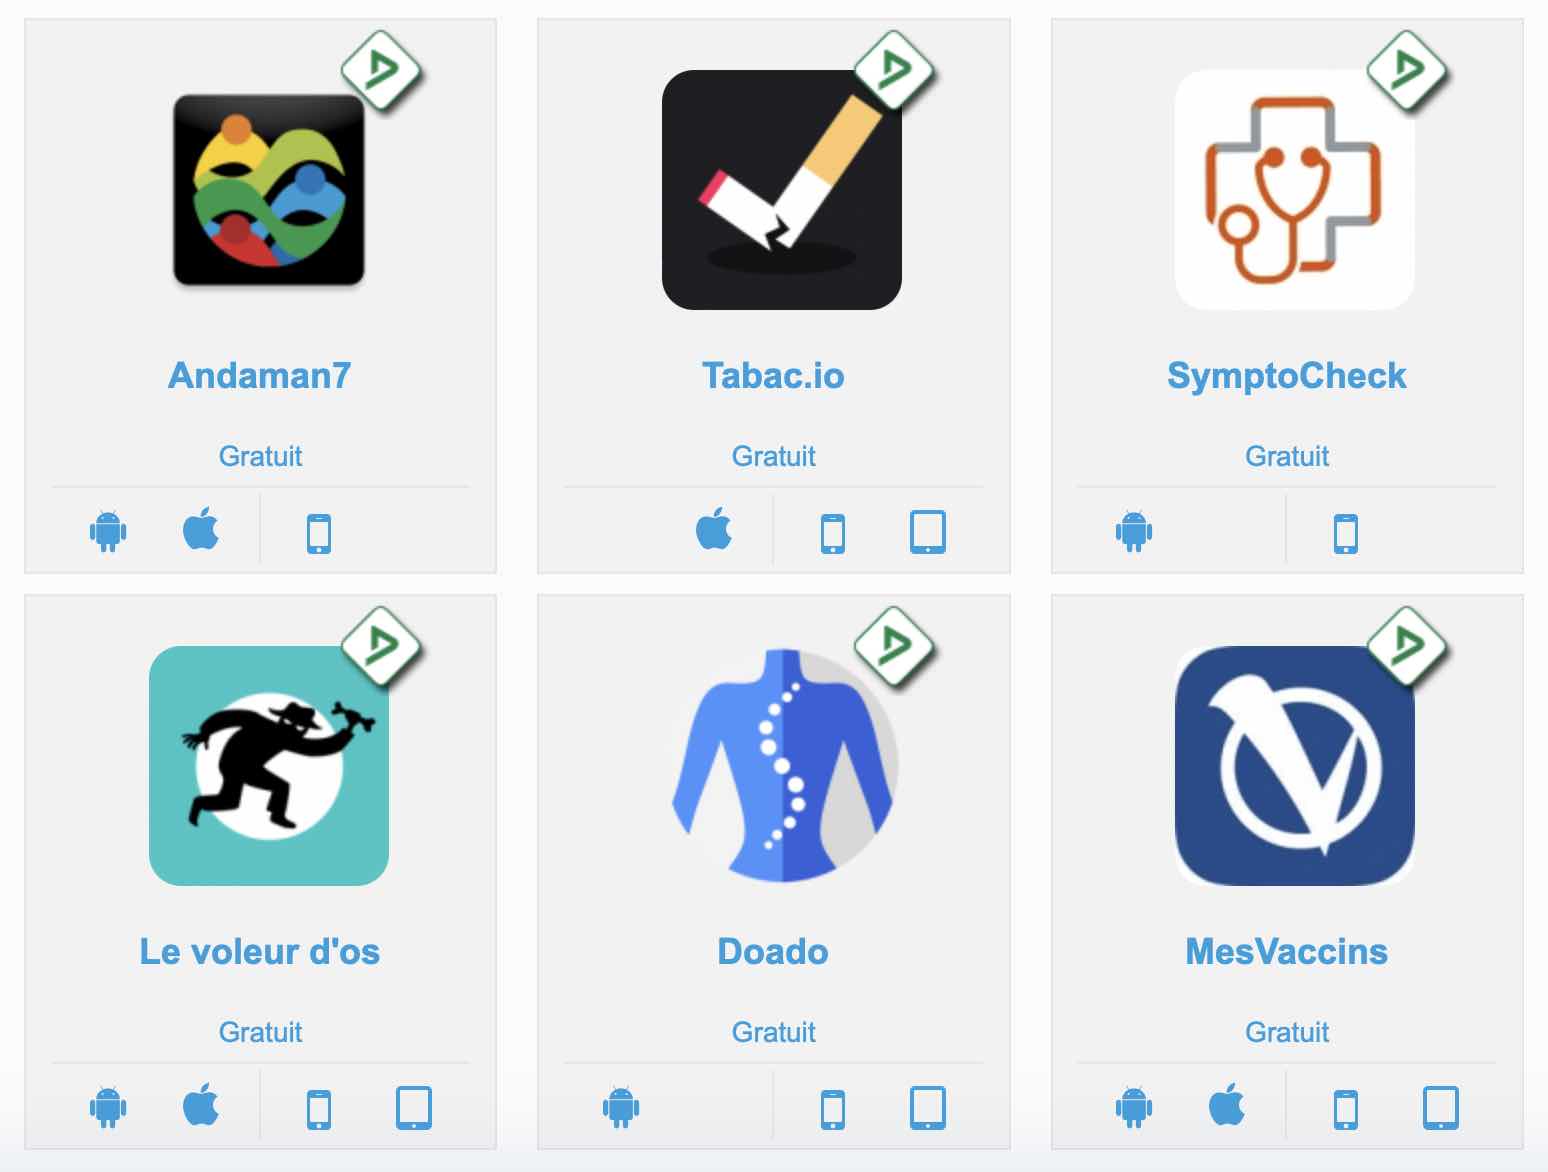Image resolution: width=1548 pixels, height=1172 pixels.
Task: Click the tablet icon under MesVaccins
Action: [1440, 1108]
